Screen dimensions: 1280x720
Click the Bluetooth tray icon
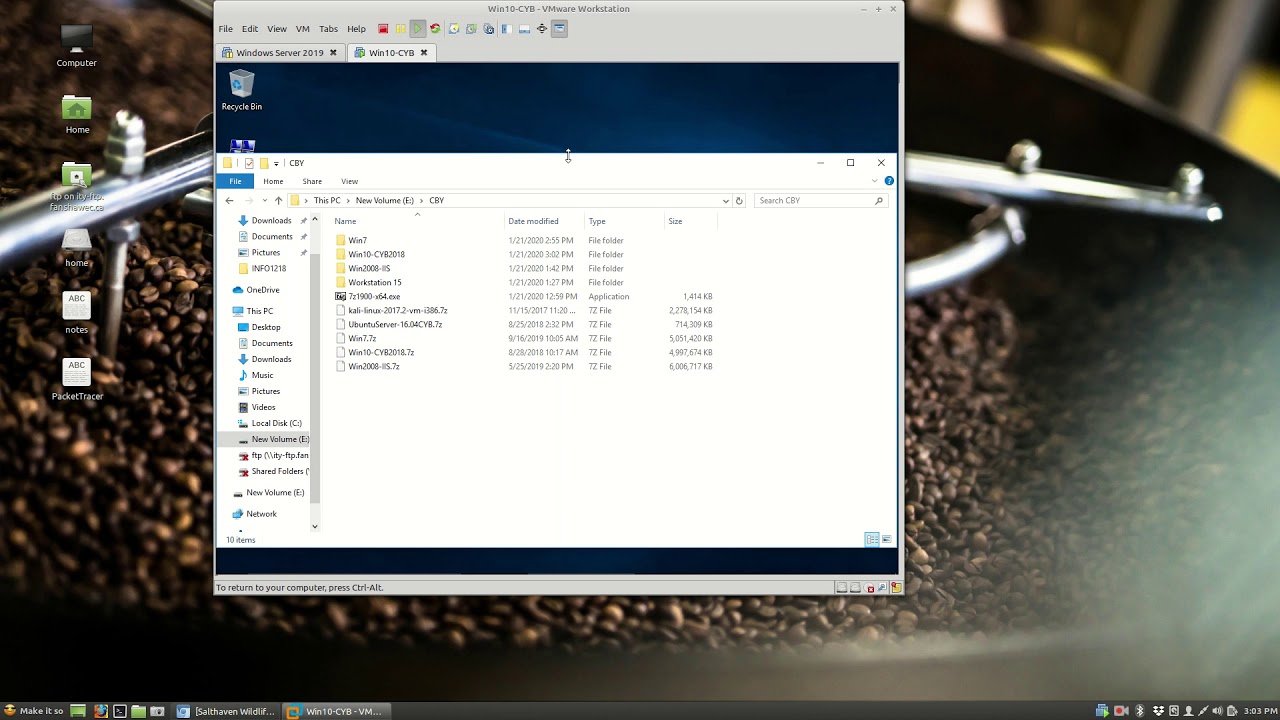tap(1139, 711)
